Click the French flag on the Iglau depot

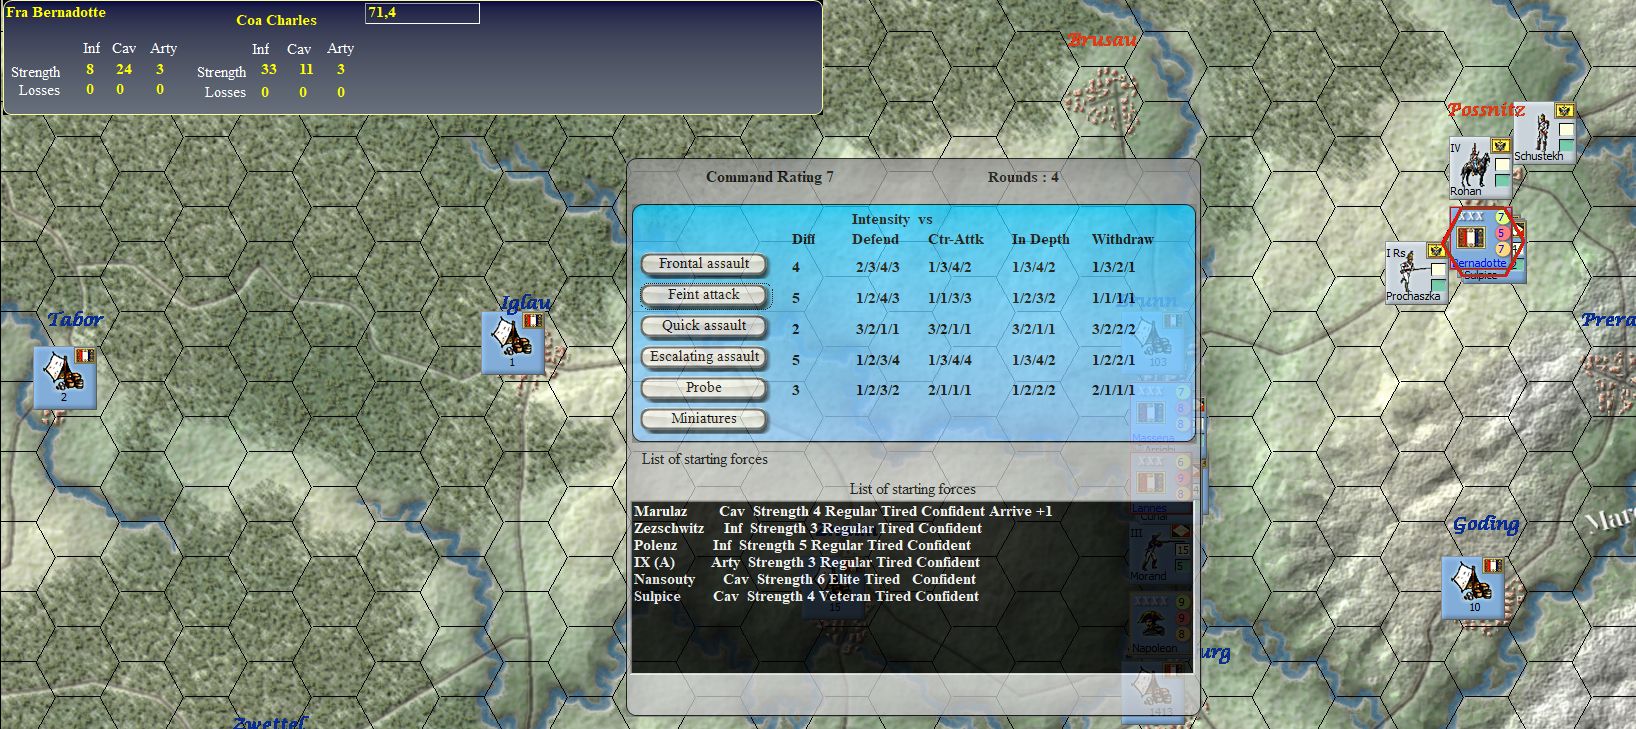pyautogui.click(x=533, y=321)
